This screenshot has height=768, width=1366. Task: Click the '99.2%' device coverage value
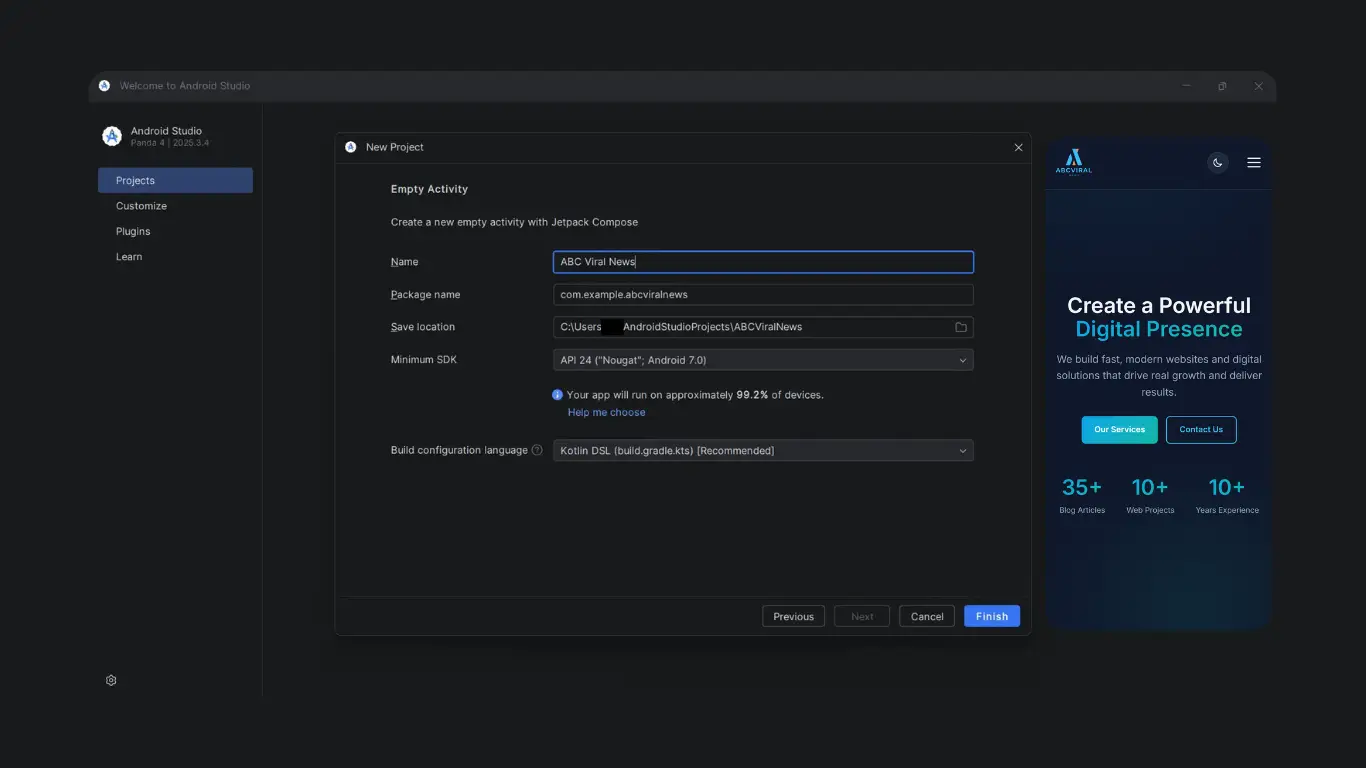pos(752,395)
